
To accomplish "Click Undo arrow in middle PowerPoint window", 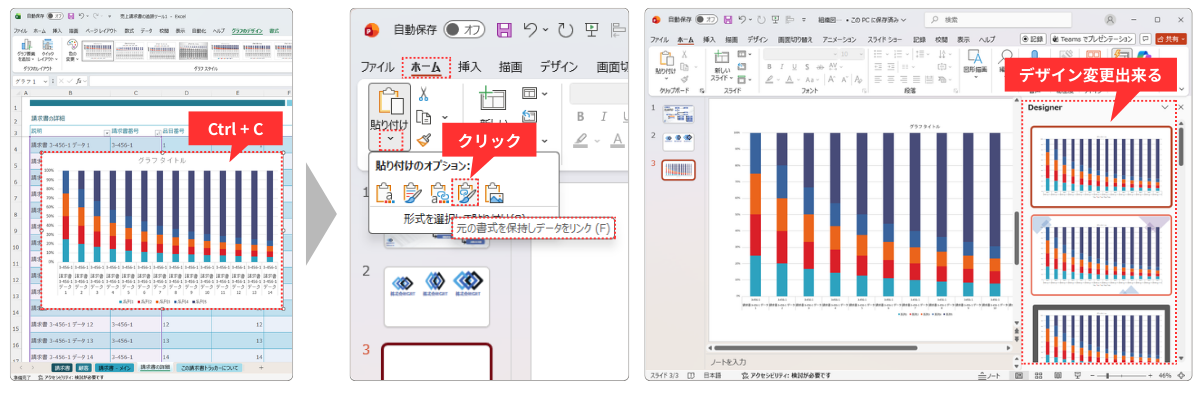I will pos(532,29).
